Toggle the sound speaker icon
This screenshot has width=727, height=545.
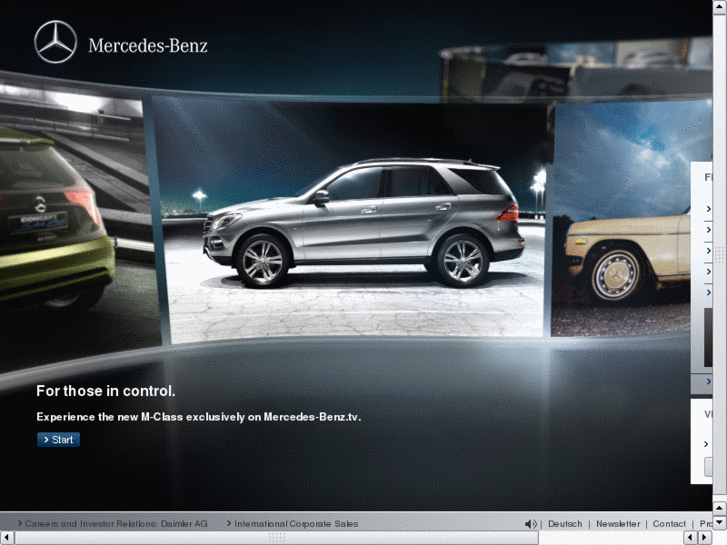tap(530, 524)
